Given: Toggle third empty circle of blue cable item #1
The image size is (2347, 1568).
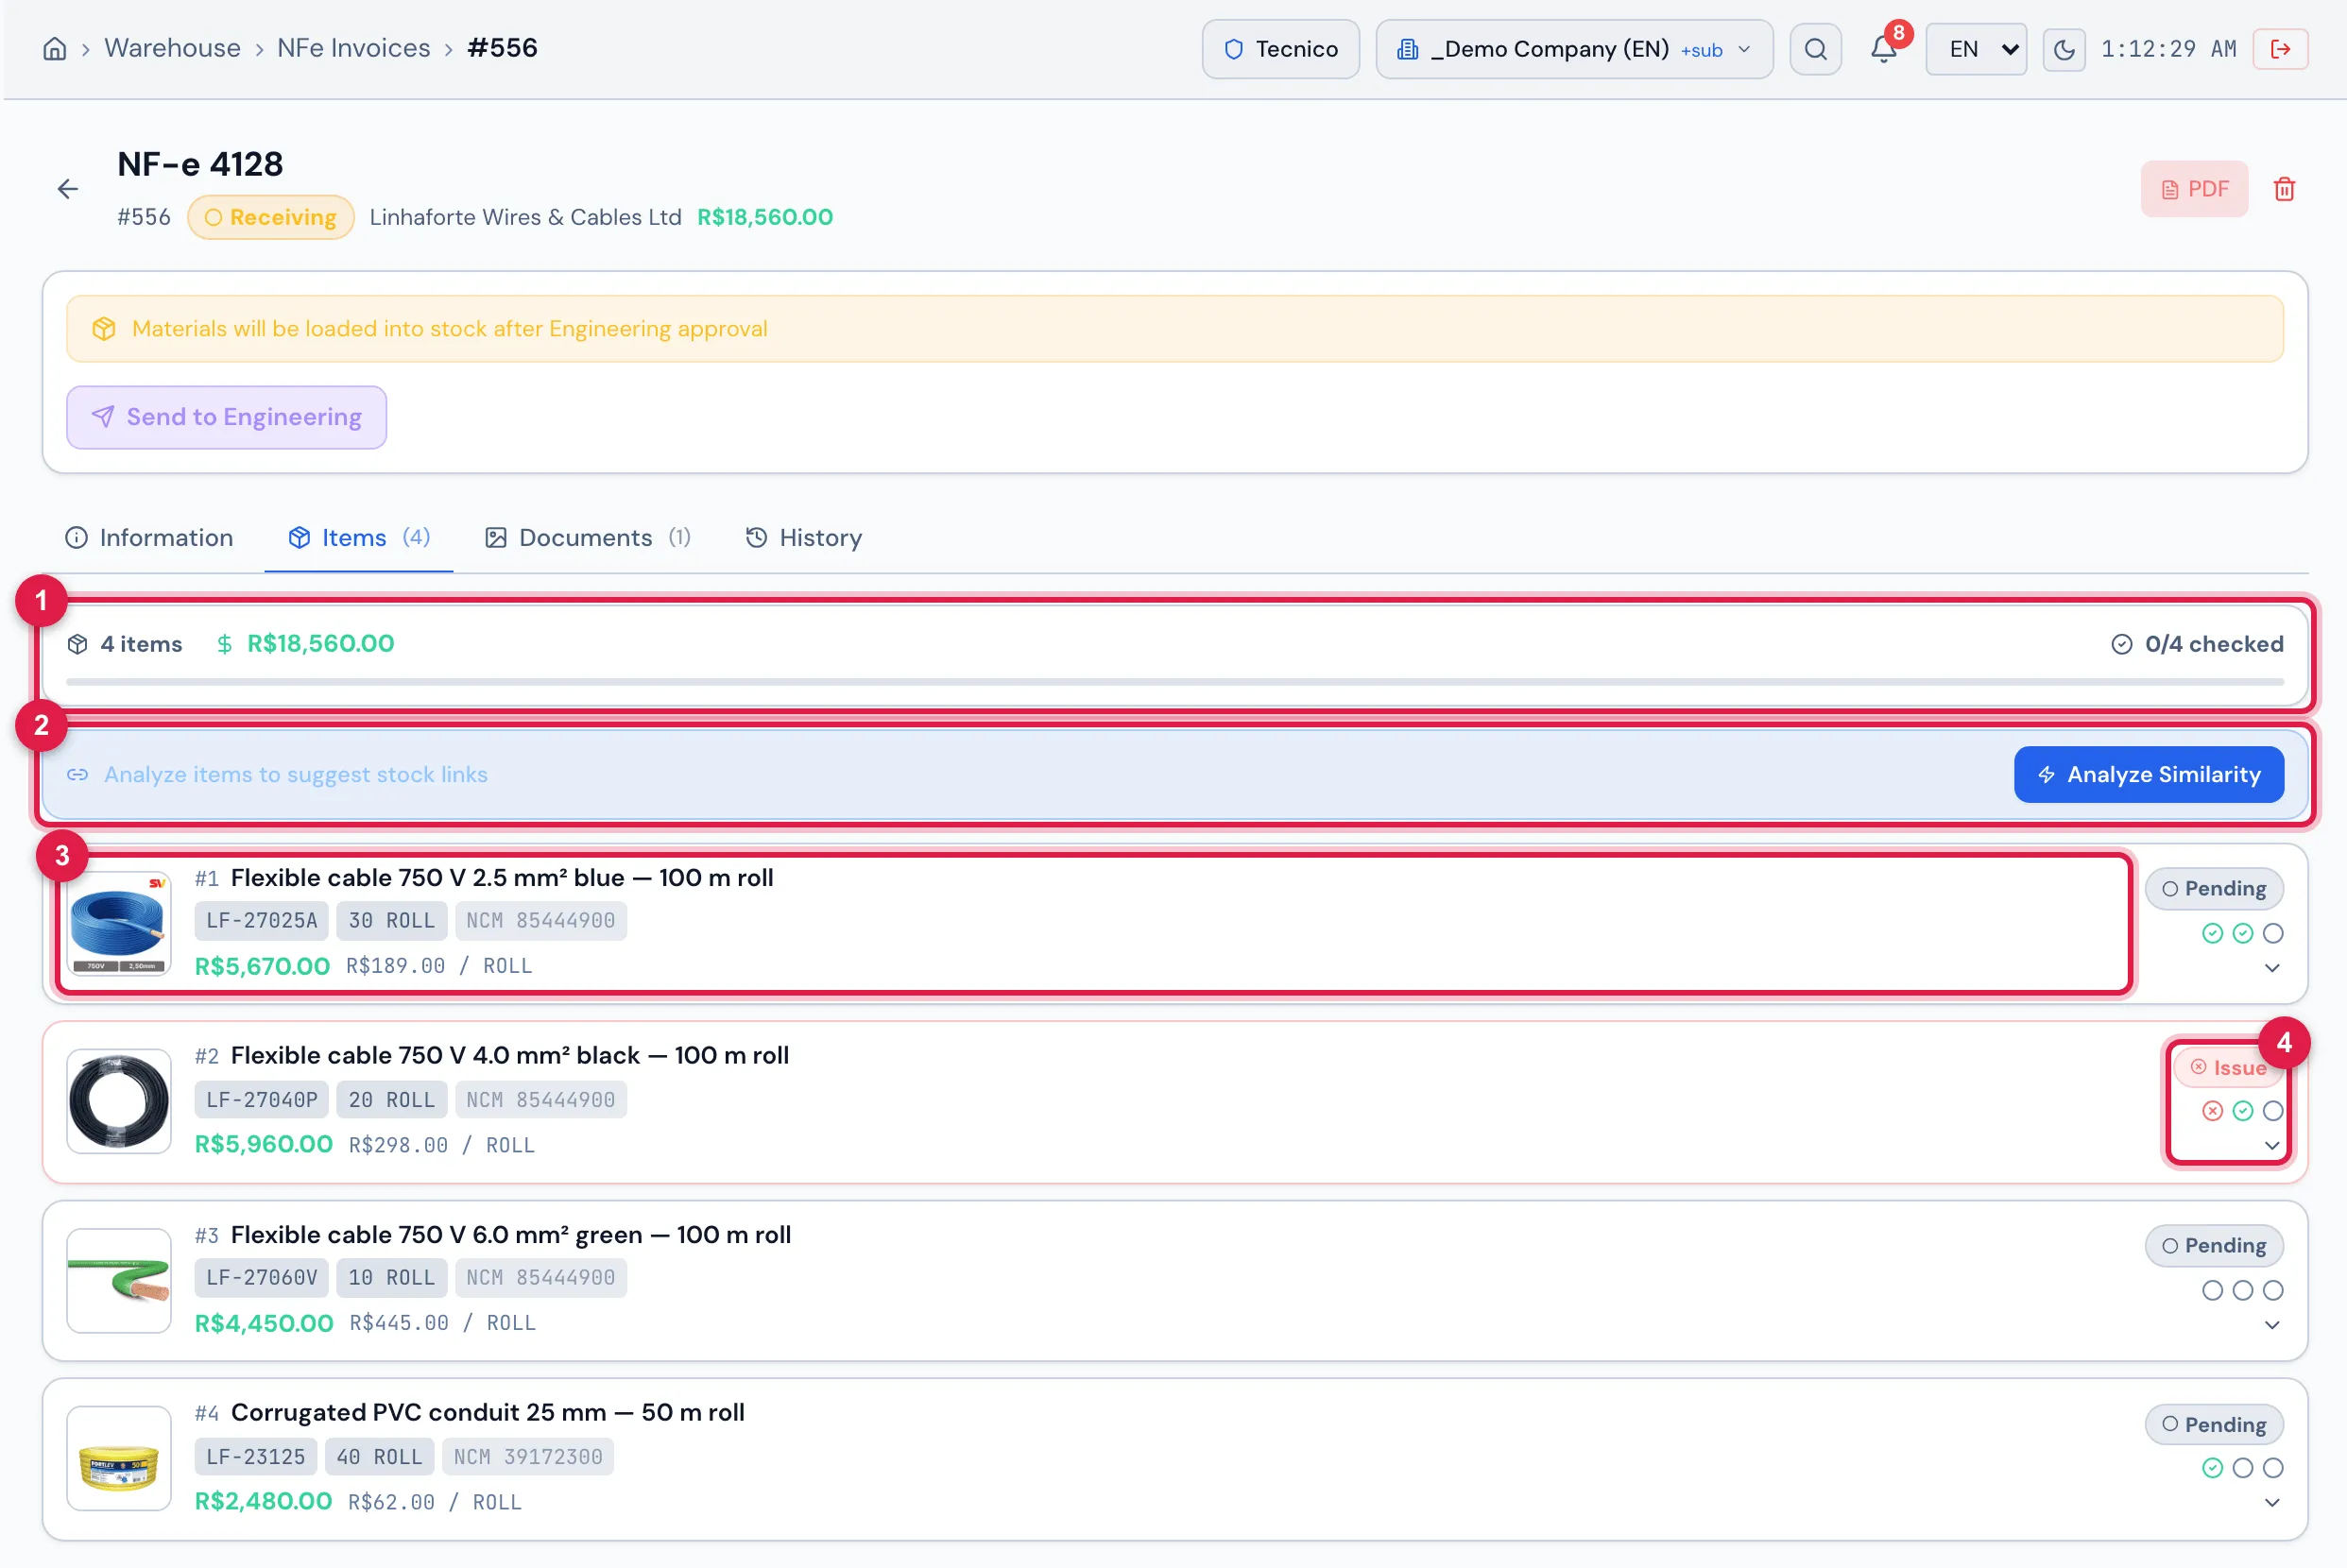Looking at the screenshot, I should (x=2272, y=933).
